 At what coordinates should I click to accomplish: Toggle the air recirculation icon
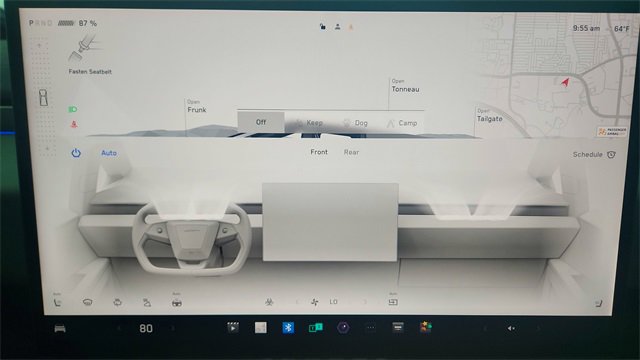point(393,302)
